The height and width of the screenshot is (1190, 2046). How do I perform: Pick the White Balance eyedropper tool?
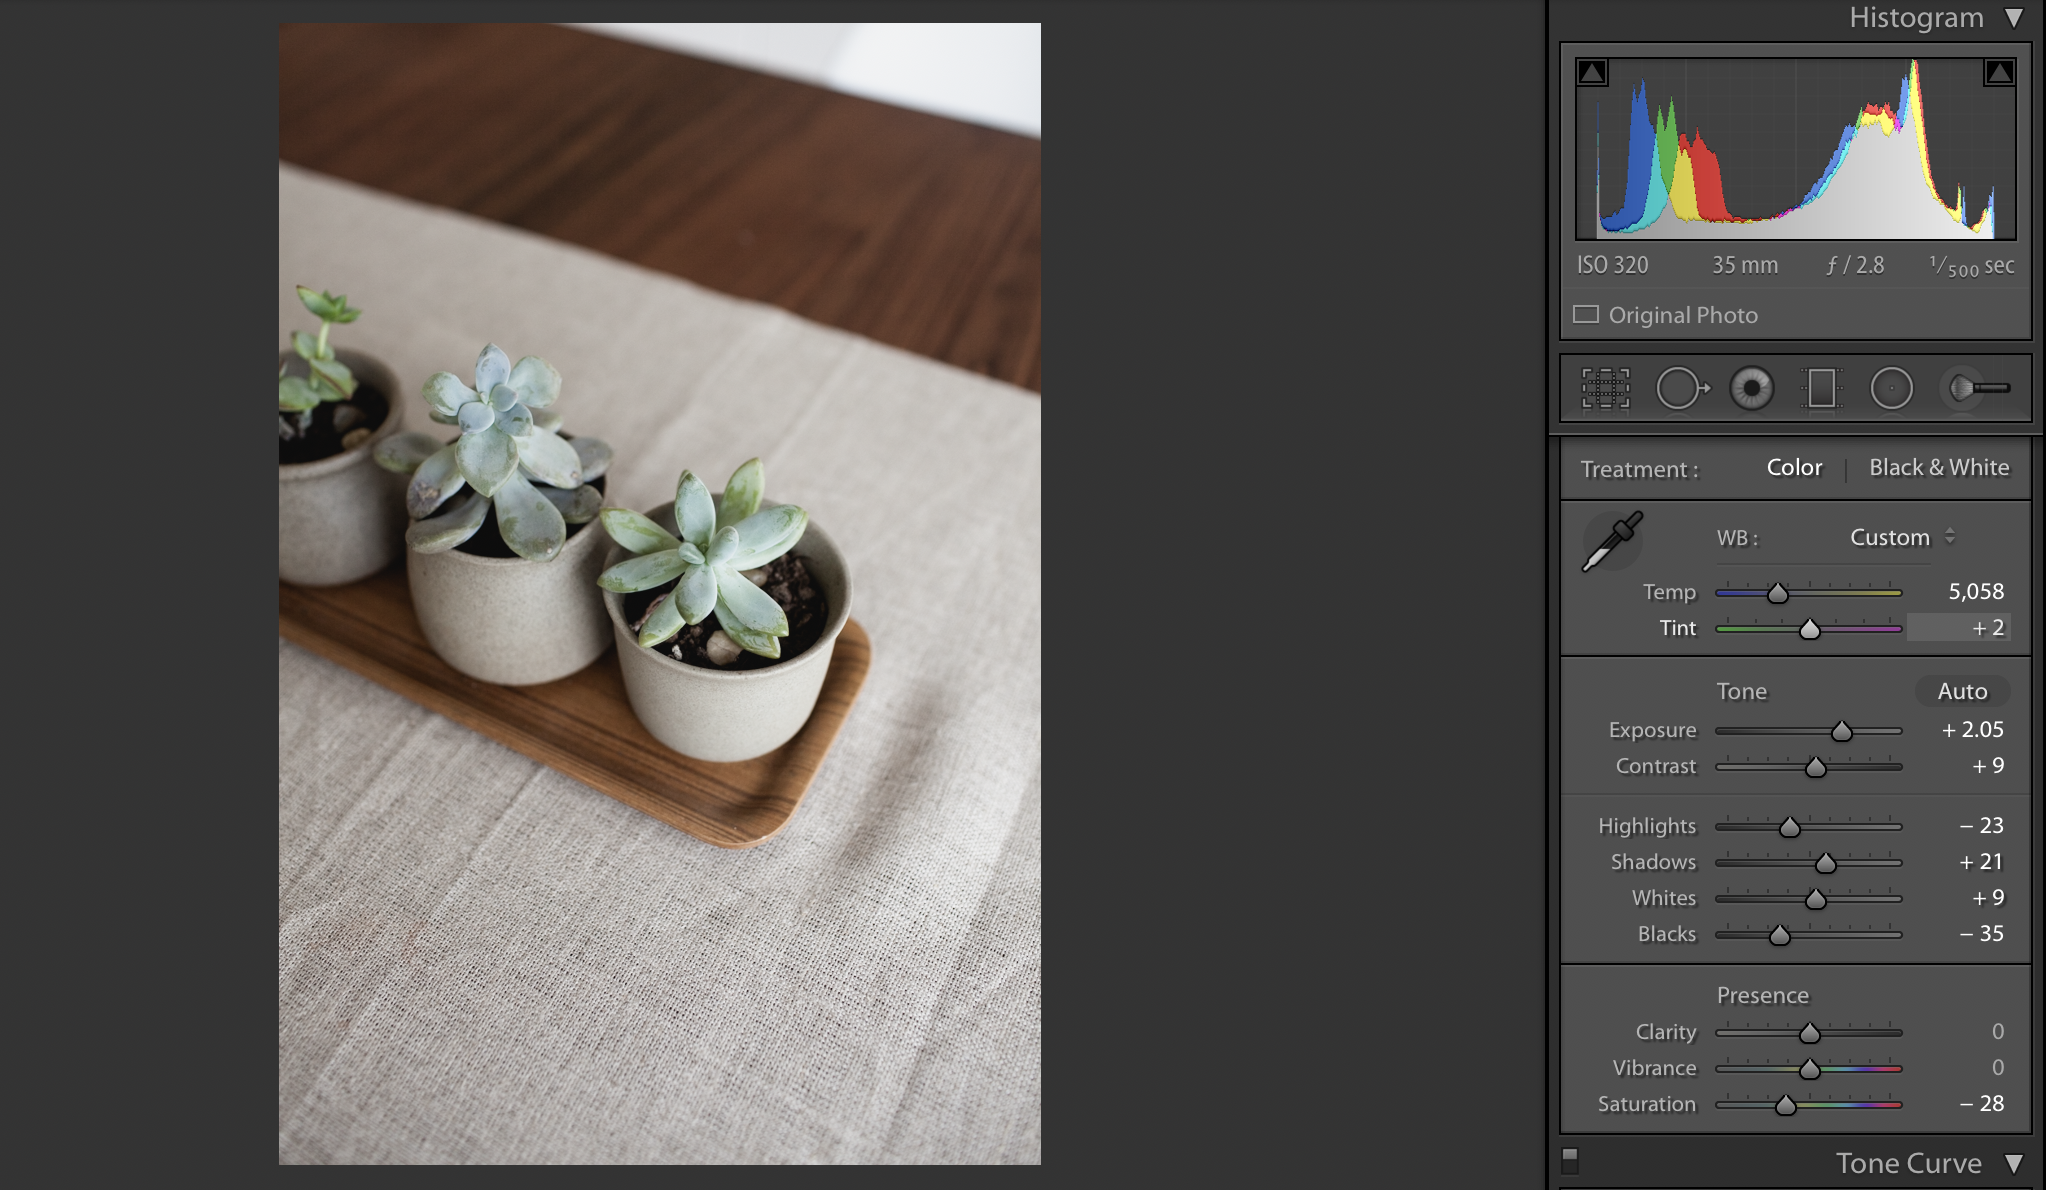pyautogui.click(x=1611, y=542)
